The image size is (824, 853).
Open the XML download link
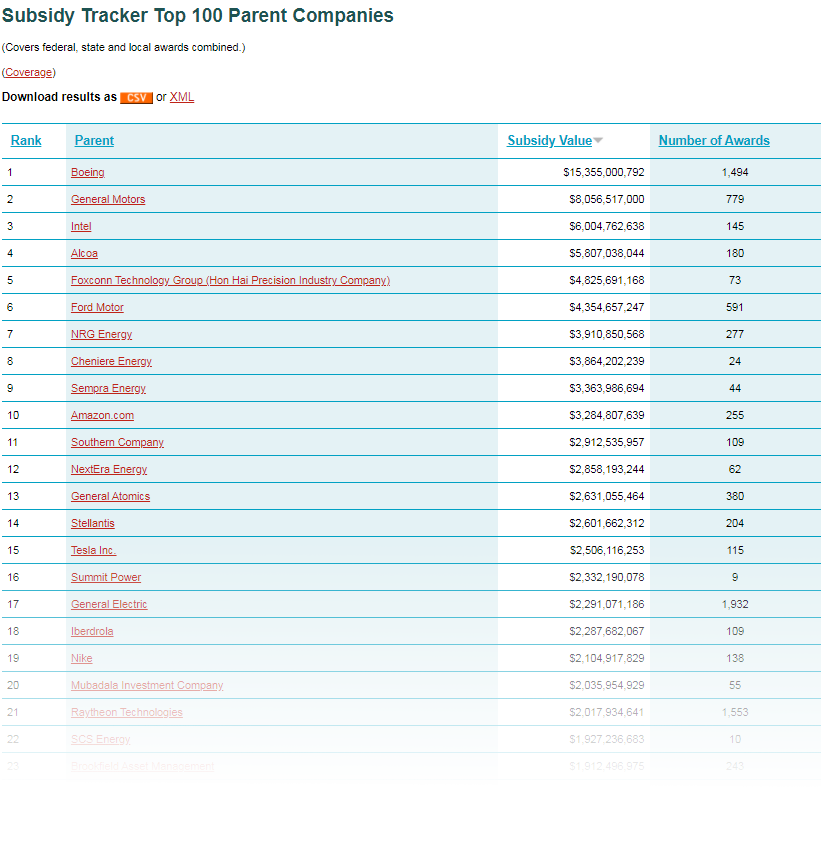click(x=182, y=97)
